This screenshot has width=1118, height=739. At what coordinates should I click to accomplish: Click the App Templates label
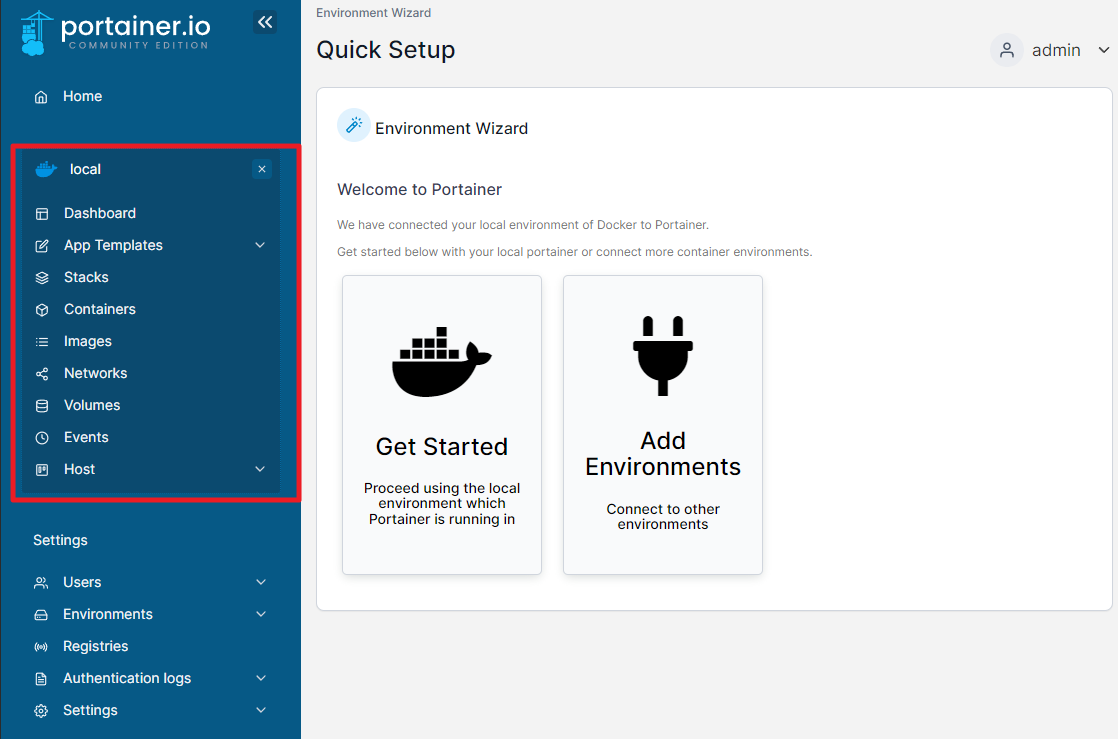click(x=113, y=245)
